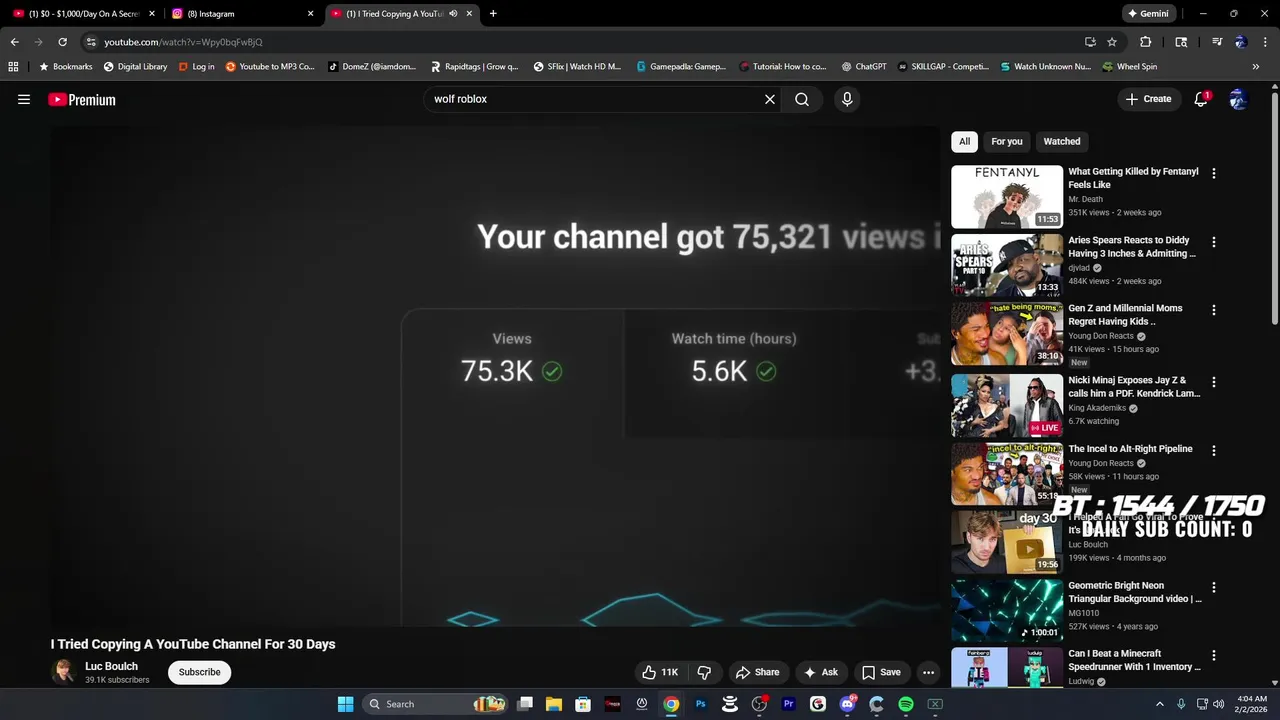Open options for Gen Z Moms video

coord(1214,310)
